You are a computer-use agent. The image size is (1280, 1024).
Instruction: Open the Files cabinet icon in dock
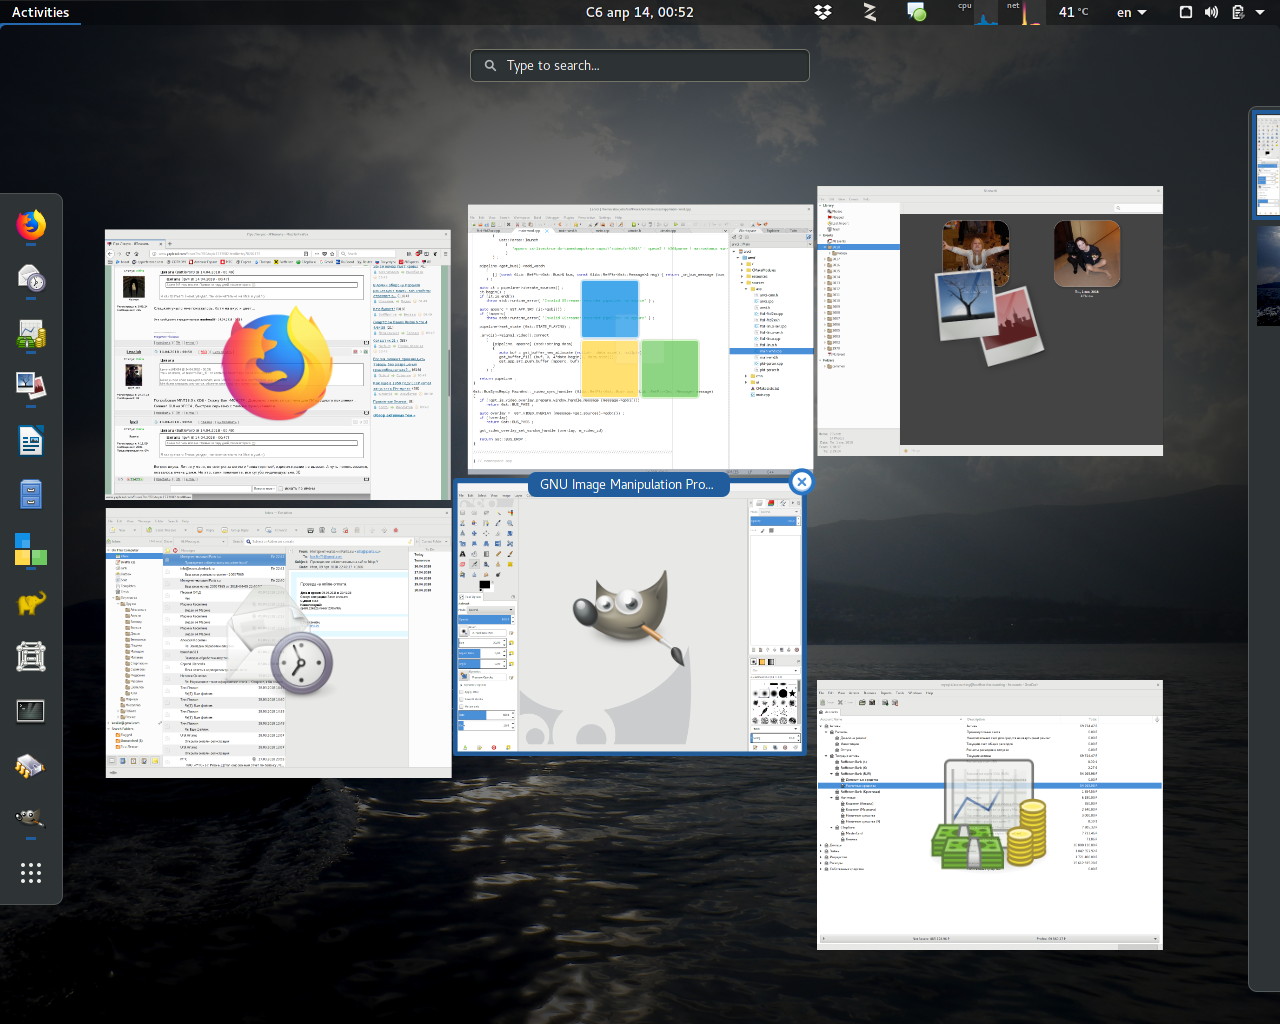[x=31, y=495]
